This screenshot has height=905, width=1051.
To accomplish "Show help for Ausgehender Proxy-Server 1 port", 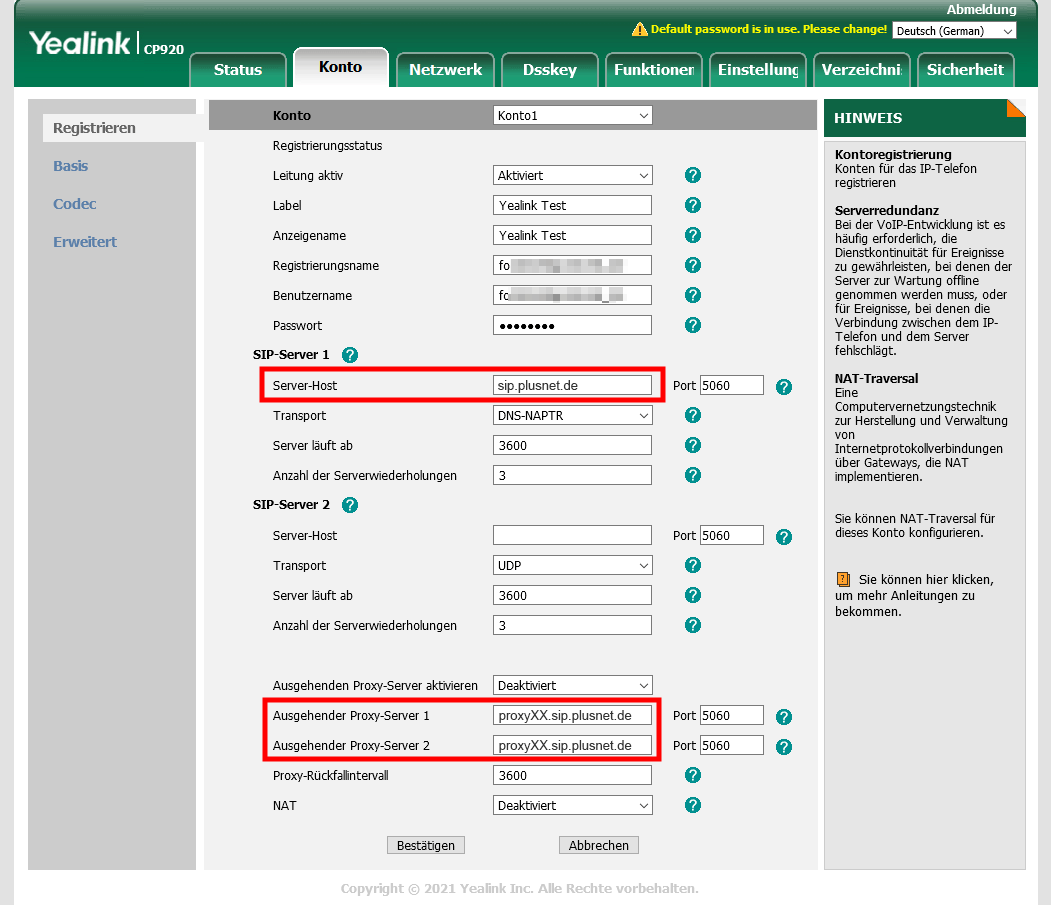I will coord(784,717).
